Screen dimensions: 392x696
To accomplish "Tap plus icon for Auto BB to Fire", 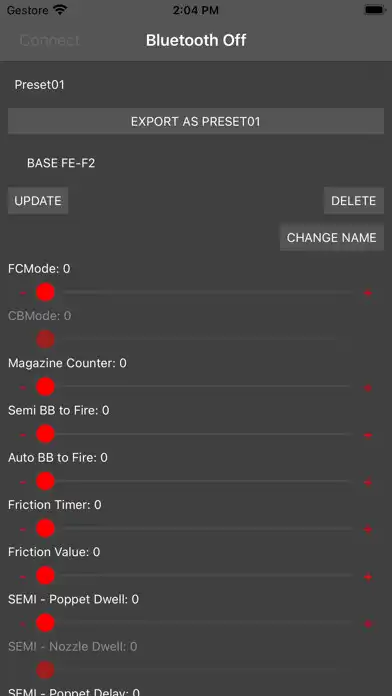I will (368, 482).
